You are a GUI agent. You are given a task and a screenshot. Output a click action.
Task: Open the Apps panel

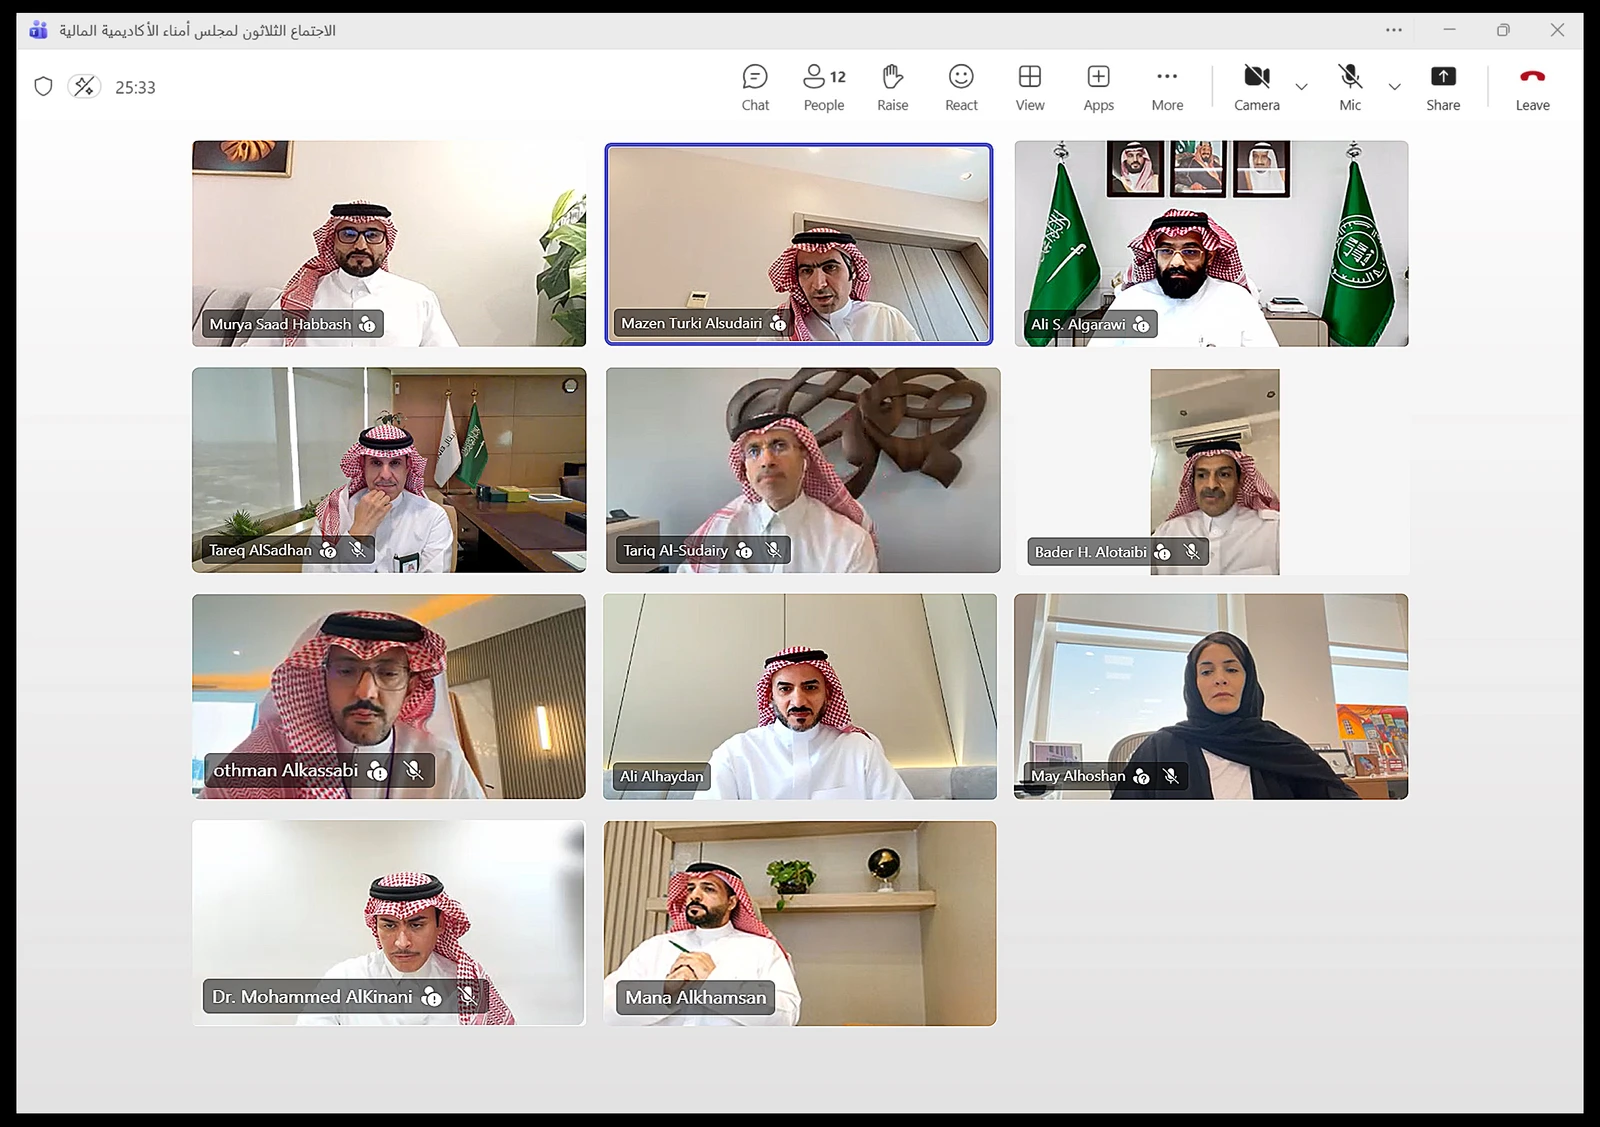1098,88
